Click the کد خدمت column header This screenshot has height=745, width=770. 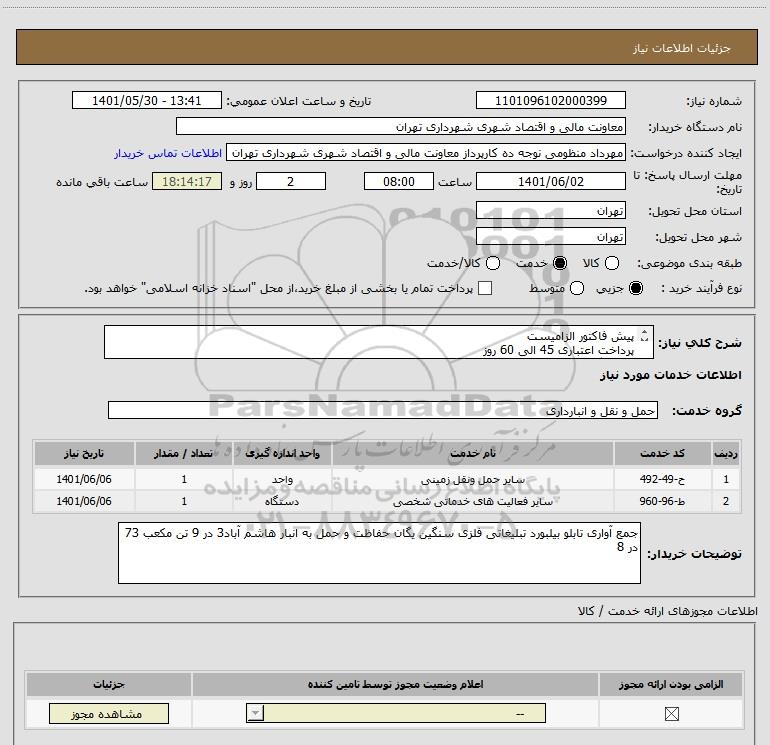[x=662, y=453]
